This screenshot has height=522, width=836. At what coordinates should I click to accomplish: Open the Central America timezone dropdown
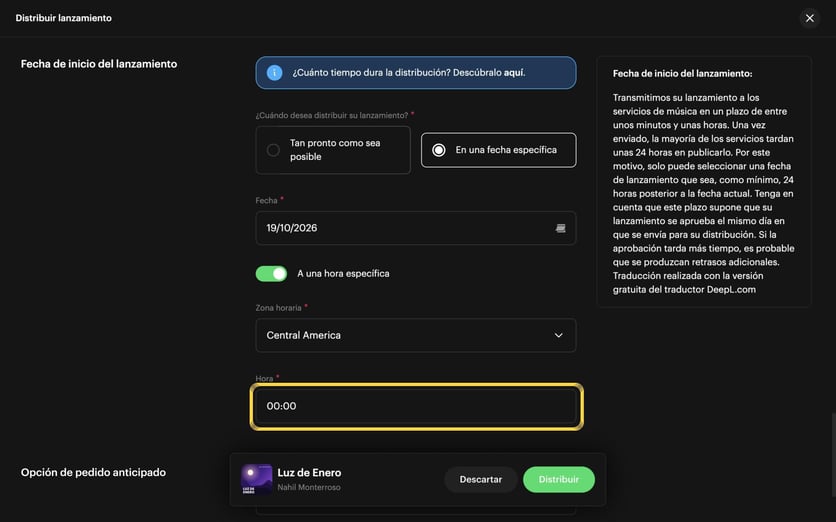pos(416,335)
